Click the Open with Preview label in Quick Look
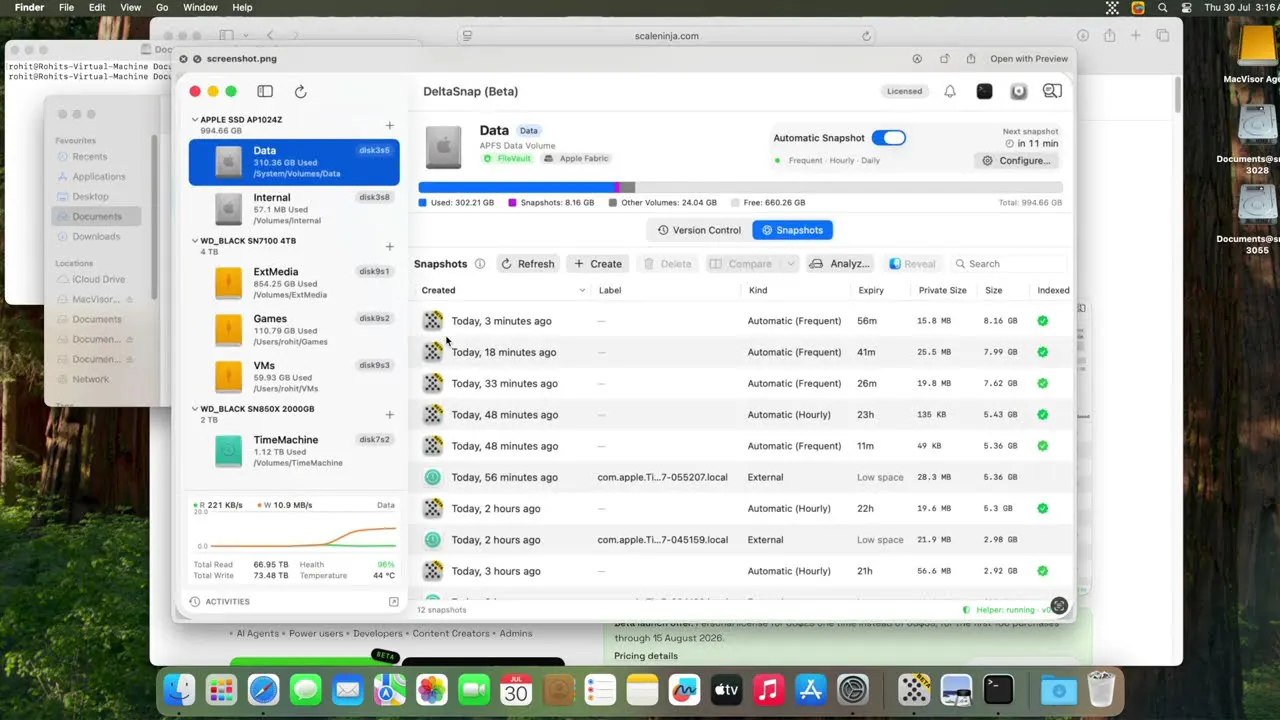Image resolution: width=1280 pixels, height=720 pixels. point(1029,59)
